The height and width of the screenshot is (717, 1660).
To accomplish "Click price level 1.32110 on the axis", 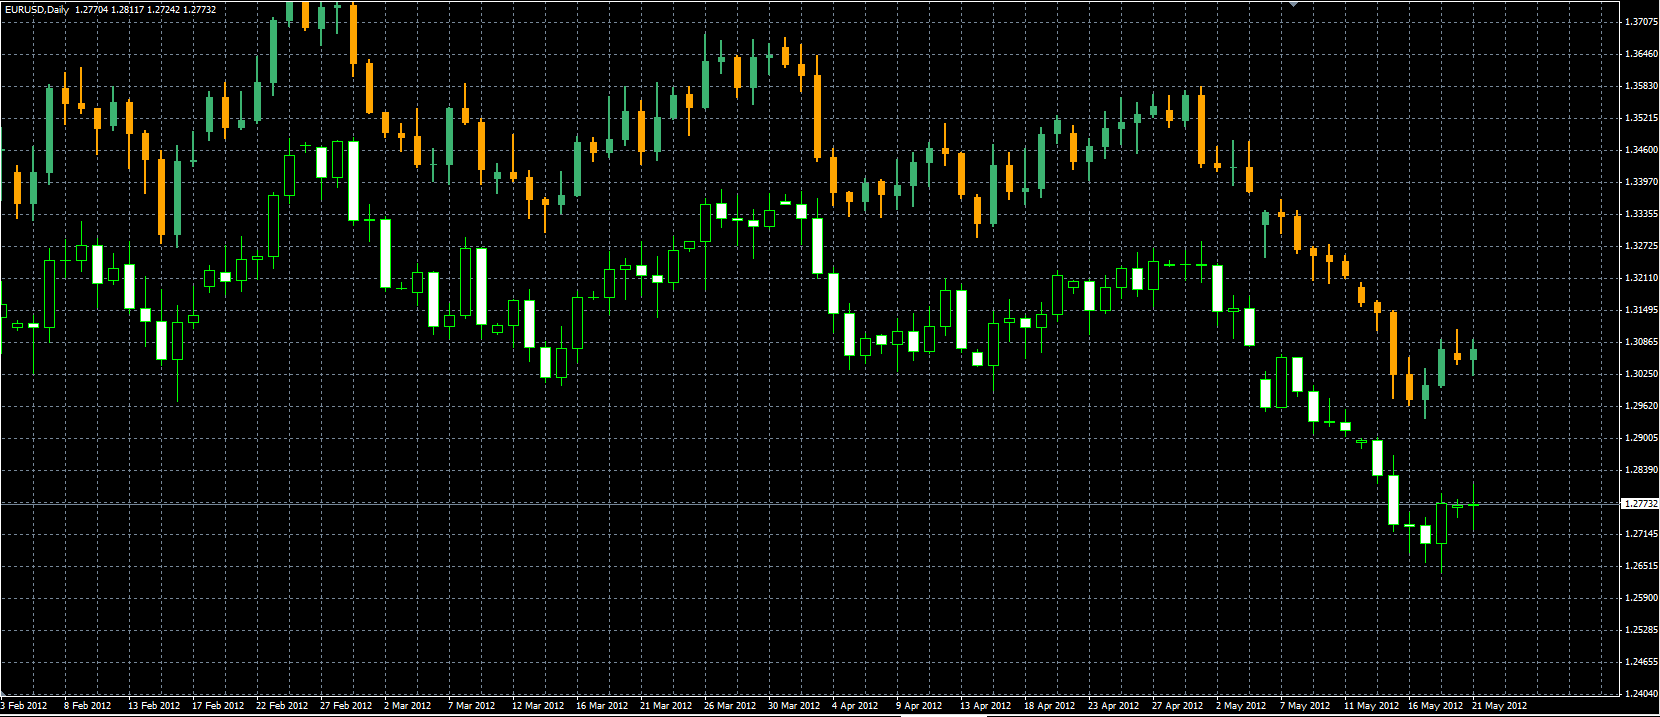I will [1642, 278].
